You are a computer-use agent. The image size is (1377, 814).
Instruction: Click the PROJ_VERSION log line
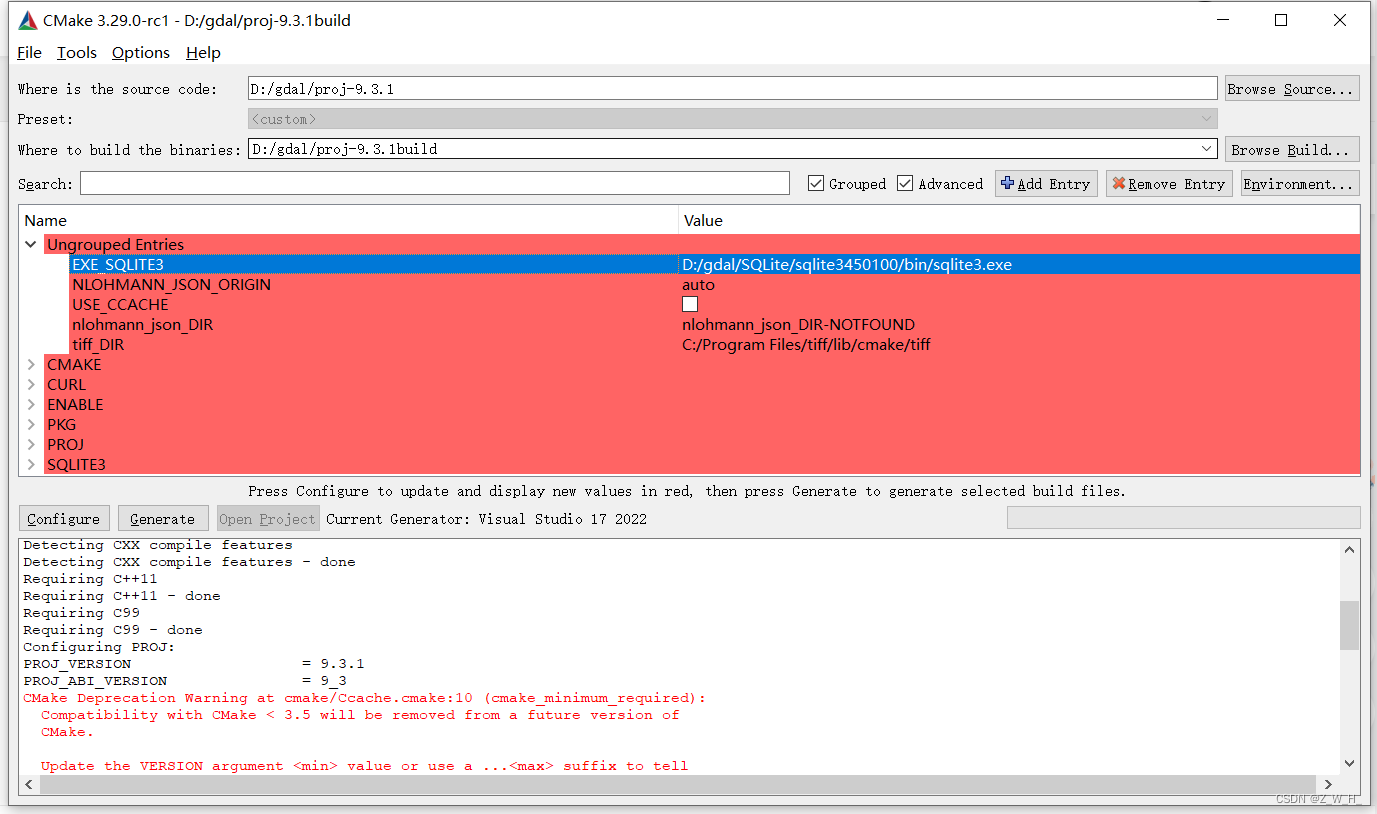[194, 664]
